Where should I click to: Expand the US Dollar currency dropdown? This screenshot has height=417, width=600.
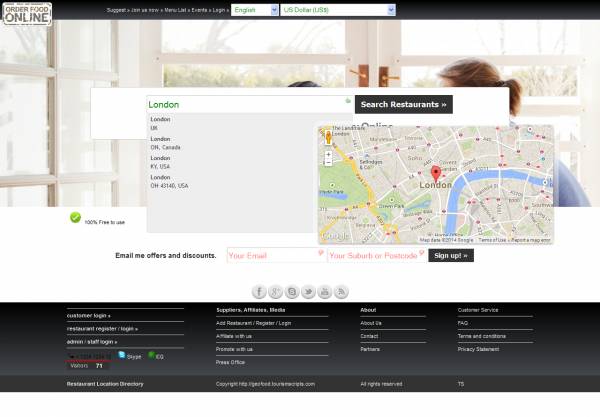coord(337,9)
